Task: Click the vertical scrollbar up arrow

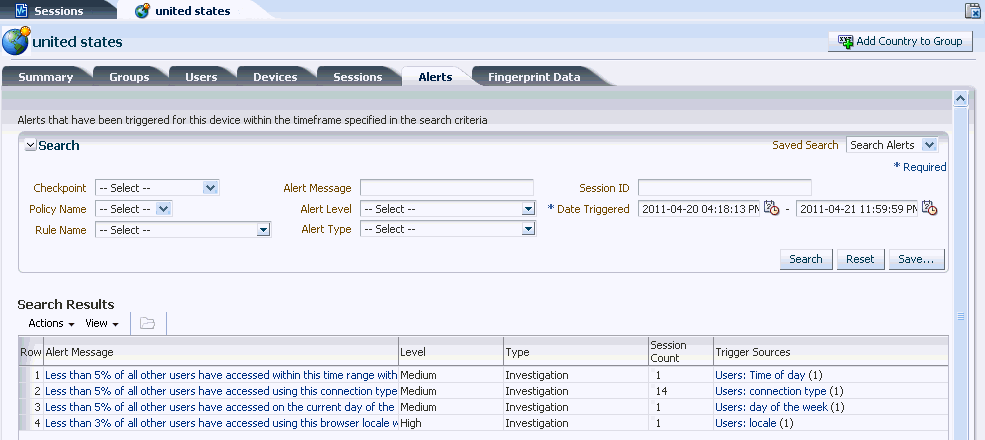Action: 960,98
